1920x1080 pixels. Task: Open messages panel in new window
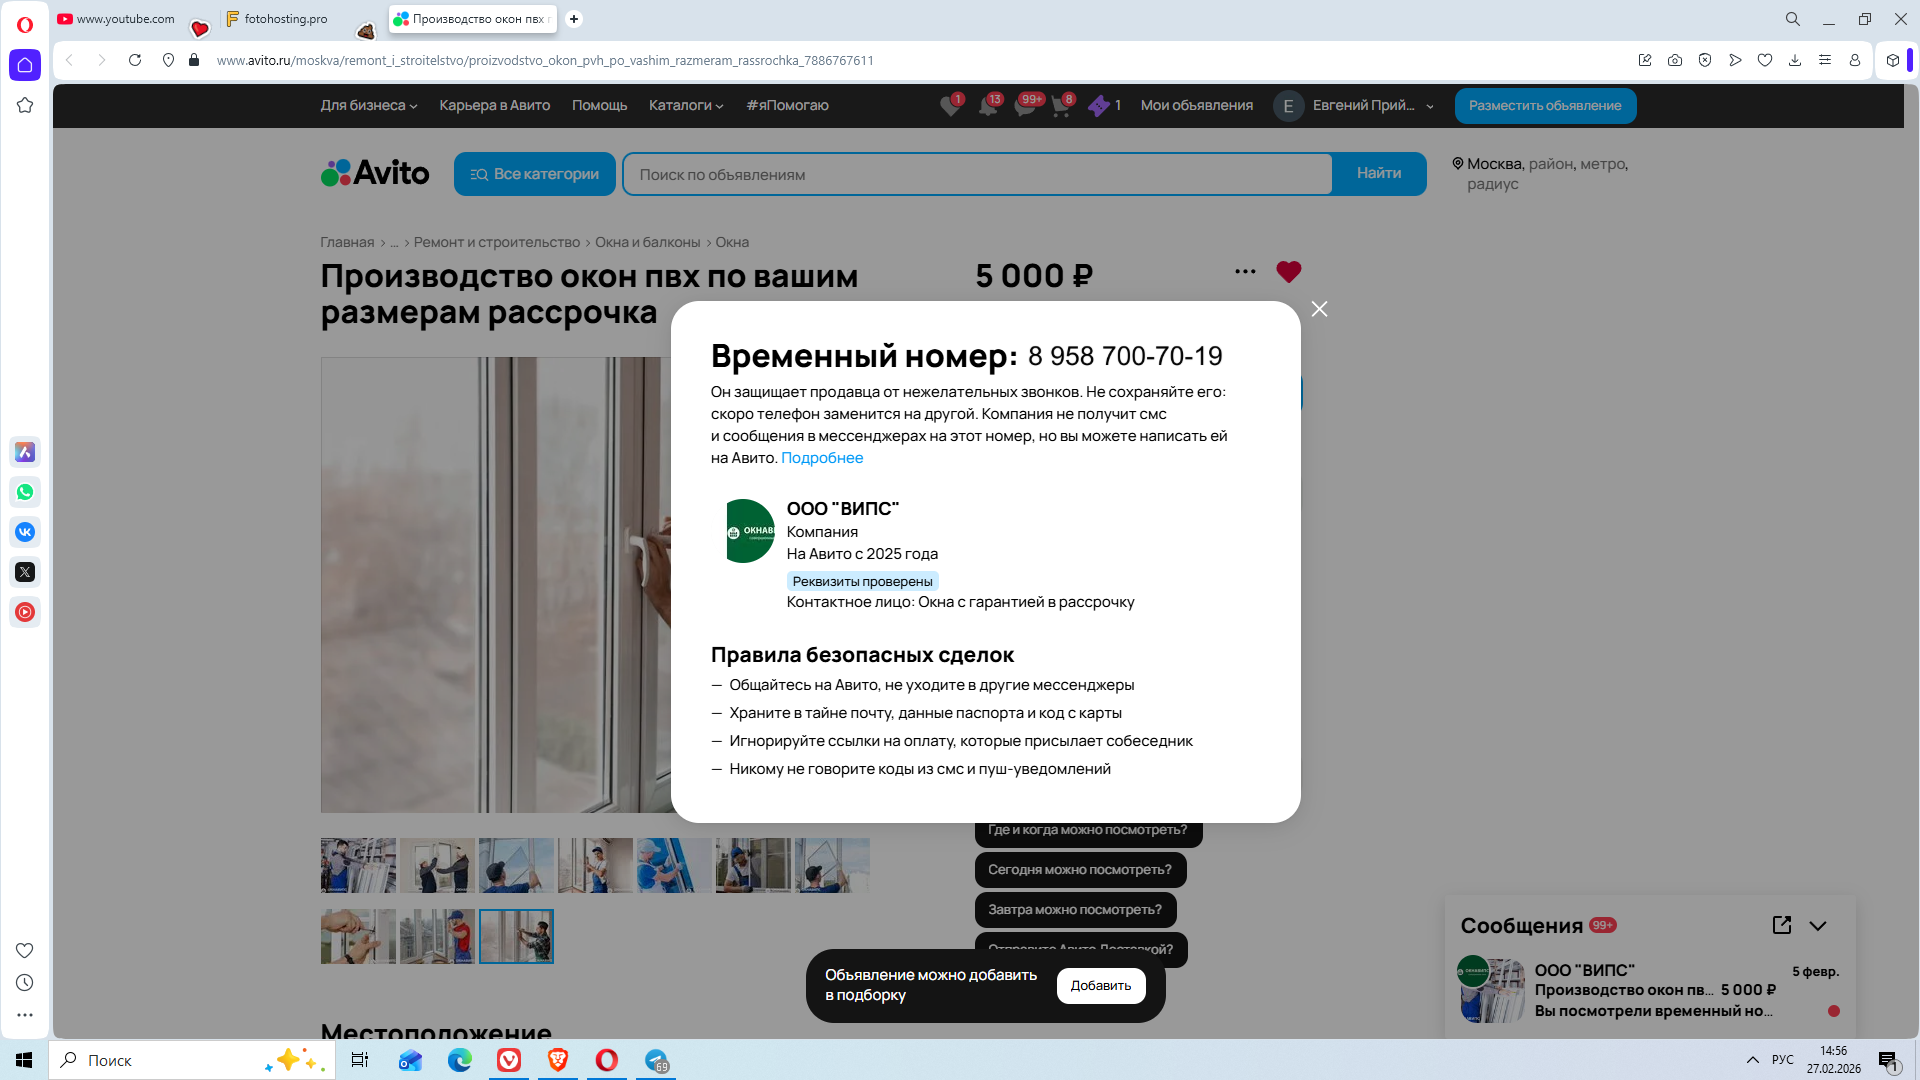pos(1781,925)
